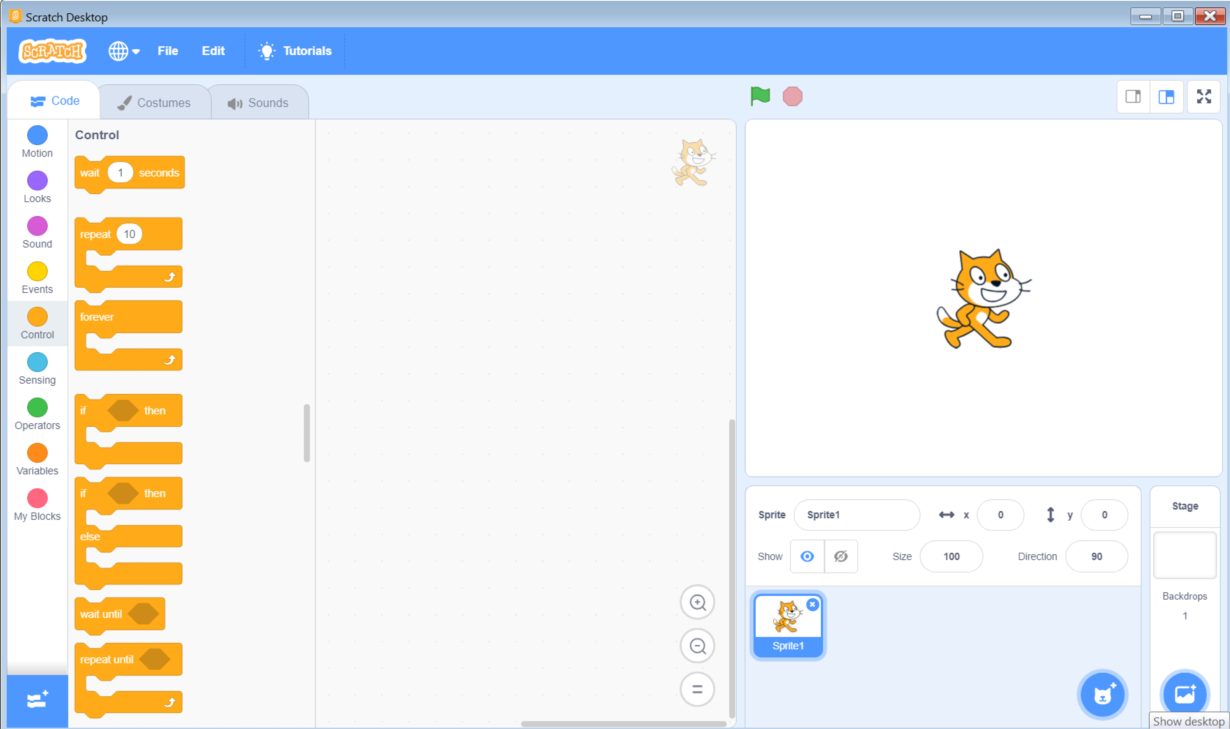
Task: Switch to small stage layout
Action: pyautogui.click(x=1133, y=97)
